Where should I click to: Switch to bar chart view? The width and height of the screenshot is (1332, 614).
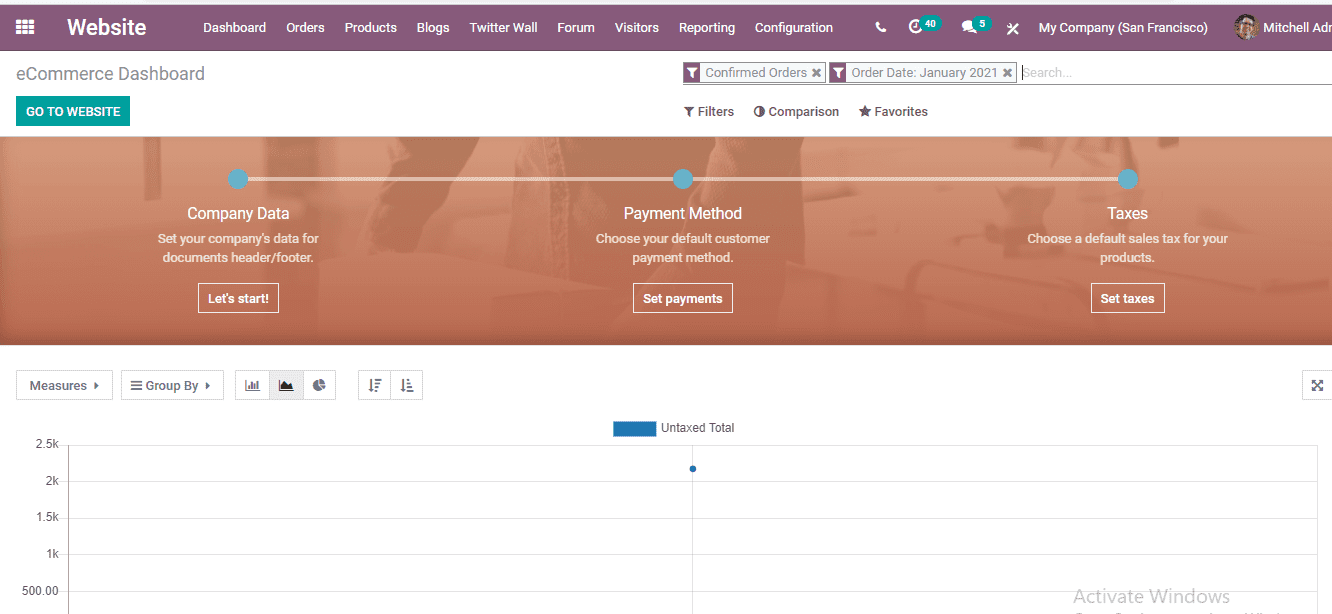click(252, 385)
